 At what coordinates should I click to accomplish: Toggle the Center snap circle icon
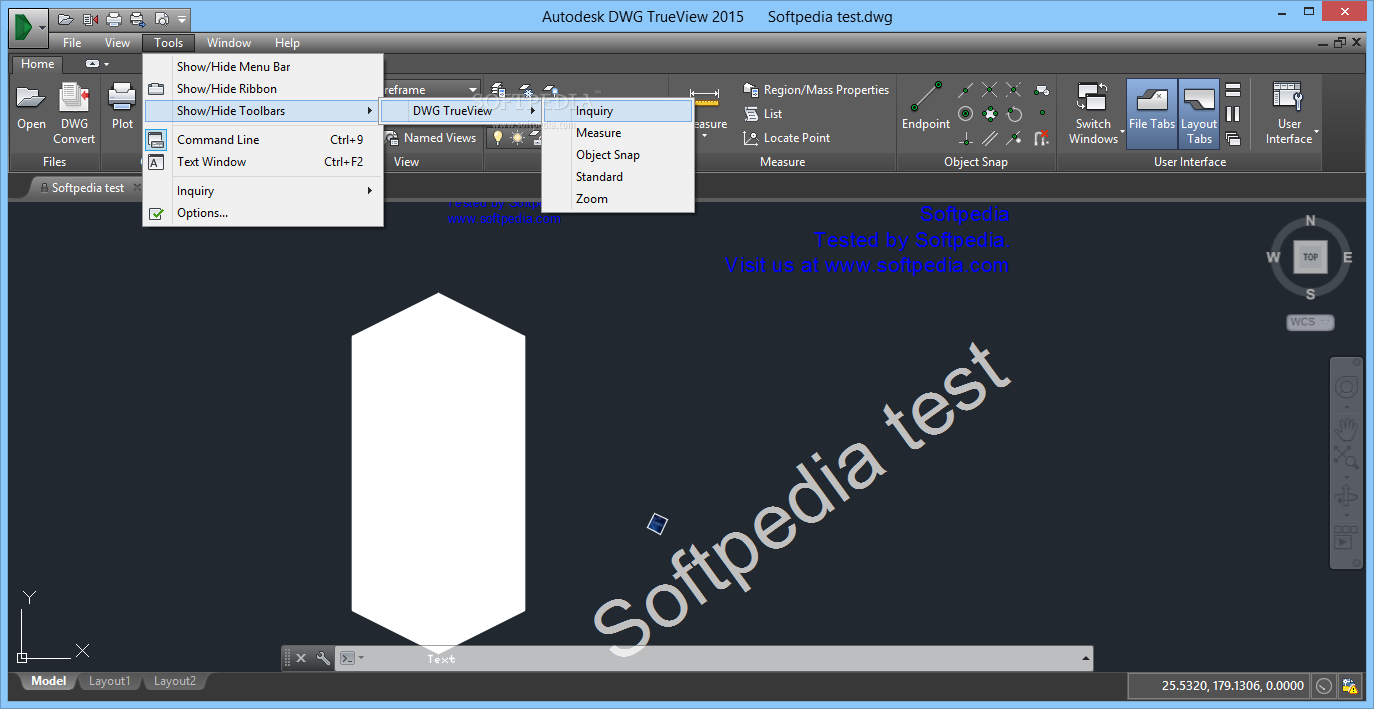[965, 114]
